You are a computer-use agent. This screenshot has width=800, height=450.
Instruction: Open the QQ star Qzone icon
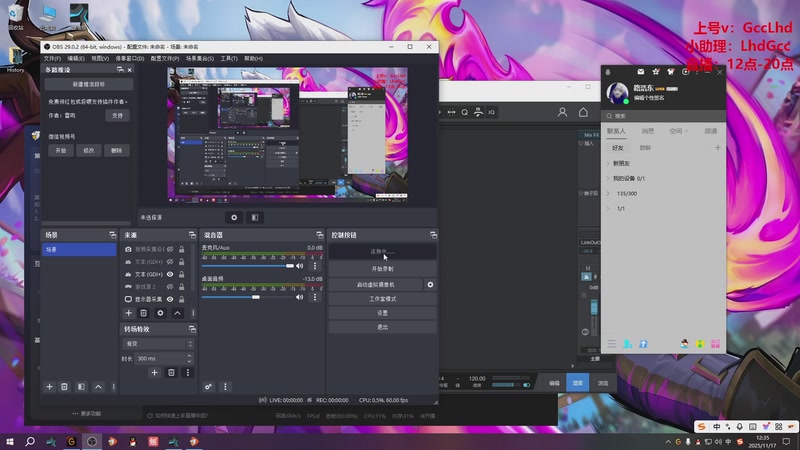tap(656, 72)
